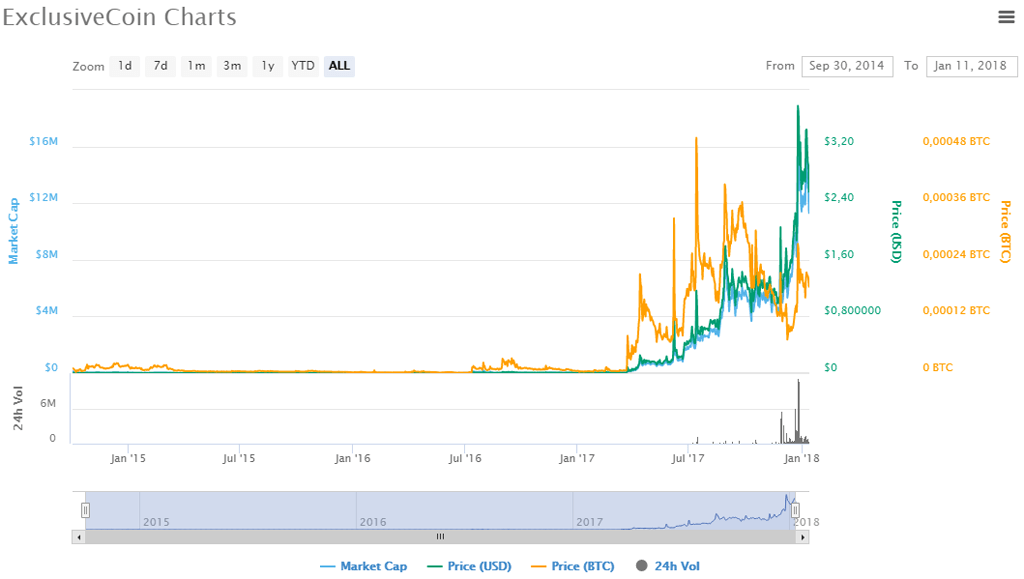
Task: Open the chart hamburger menu
Action: coord(1006,17)
